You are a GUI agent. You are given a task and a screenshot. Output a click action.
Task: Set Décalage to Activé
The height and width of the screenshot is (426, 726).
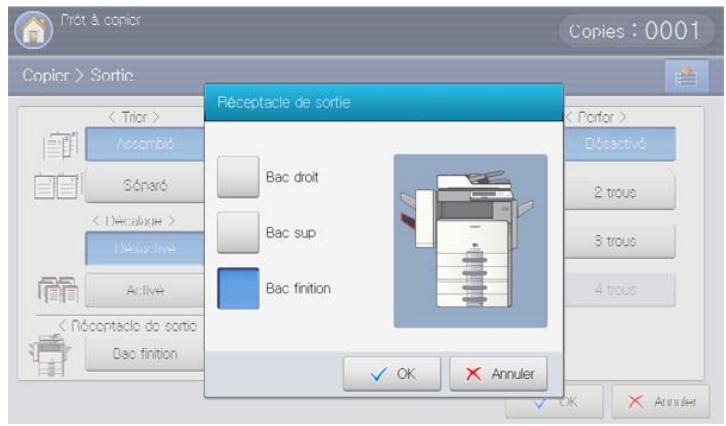coord(145,290)
